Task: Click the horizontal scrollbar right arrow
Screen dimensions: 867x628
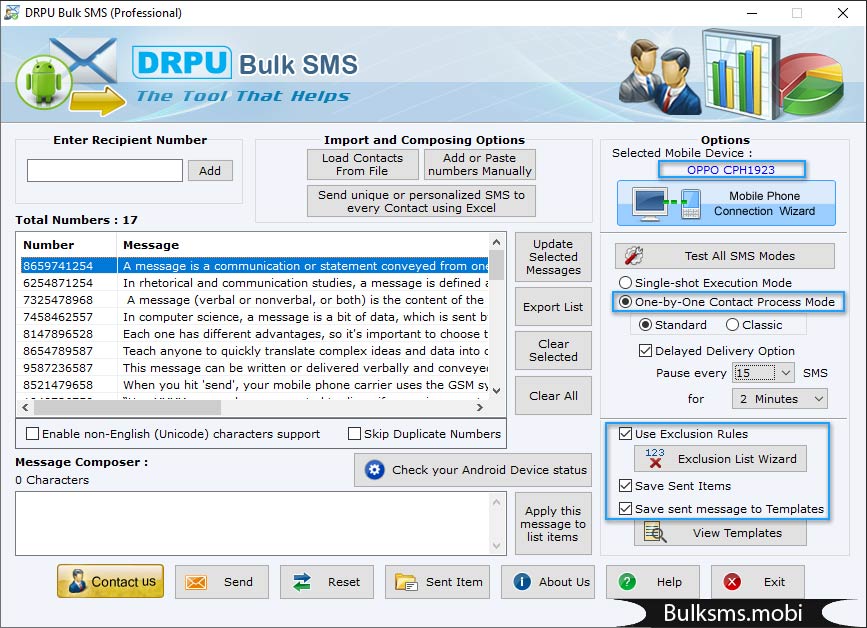Action: (480, 407)
